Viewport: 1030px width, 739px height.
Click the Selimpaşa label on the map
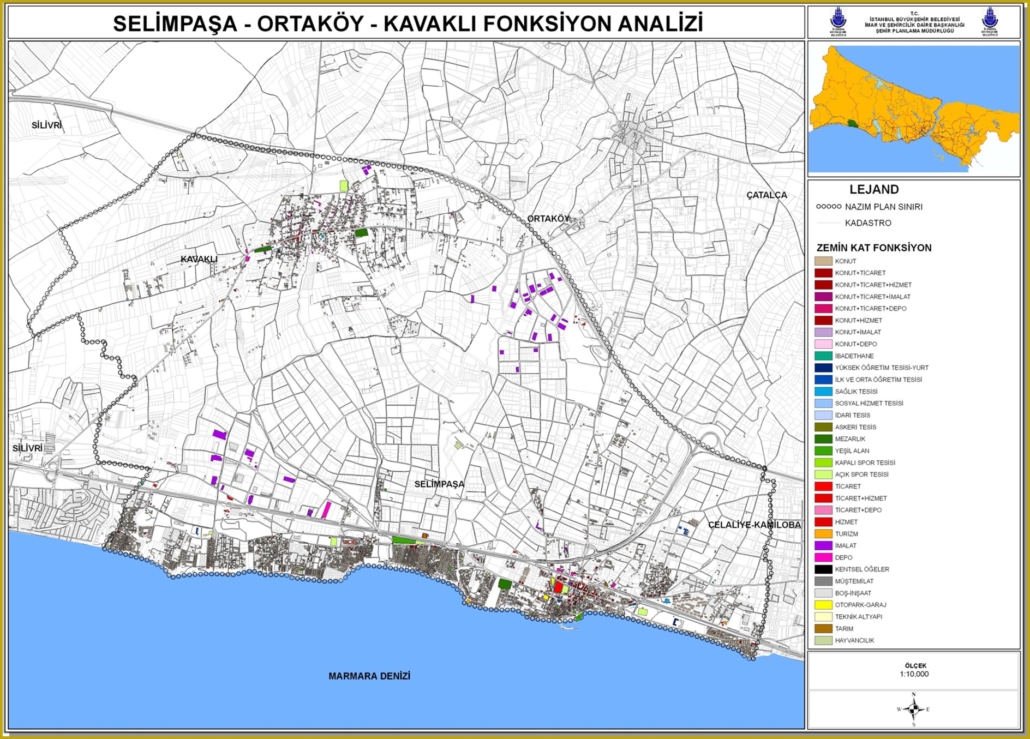tap(438, 483)
